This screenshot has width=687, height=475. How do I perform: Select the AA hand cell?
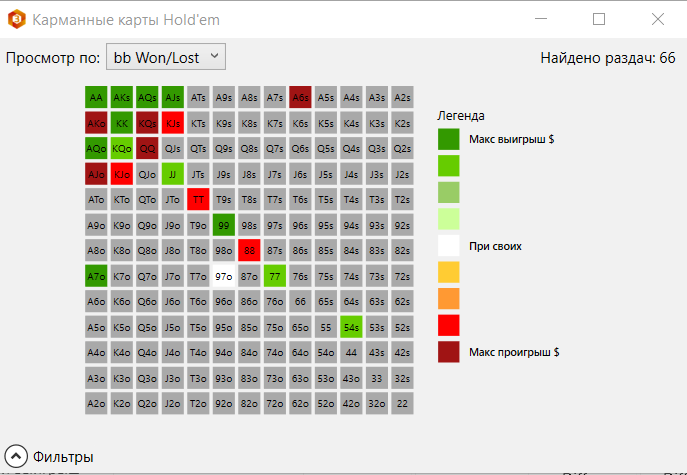coord(96,97)
